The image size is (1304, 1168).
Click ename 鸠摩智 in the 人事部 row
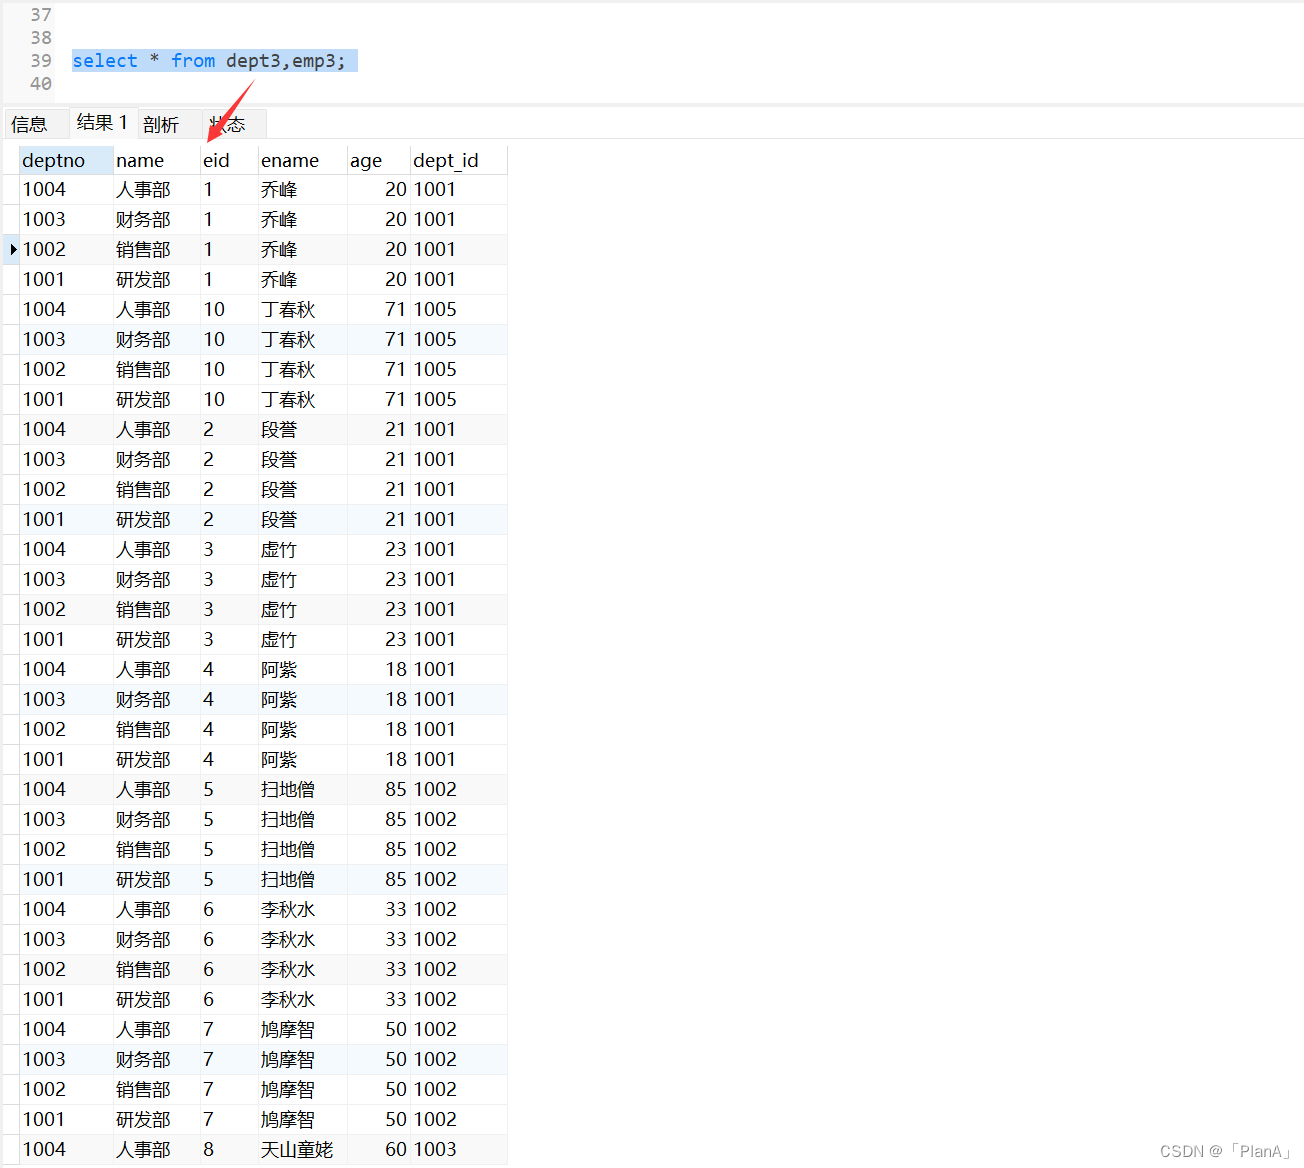(x=302, y=1029)
